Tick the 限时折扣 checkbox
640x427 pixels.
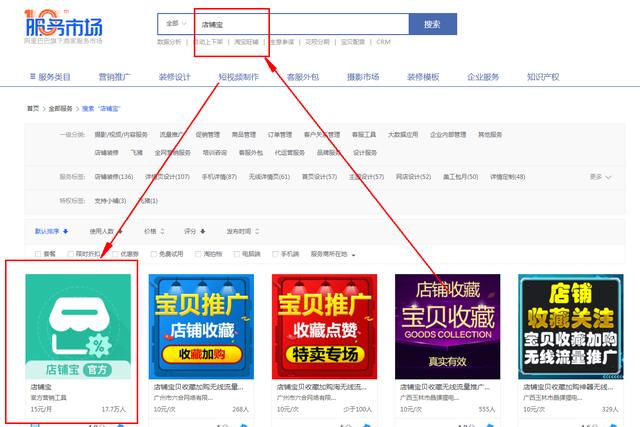pyautogui.click(x=70, y=254)
